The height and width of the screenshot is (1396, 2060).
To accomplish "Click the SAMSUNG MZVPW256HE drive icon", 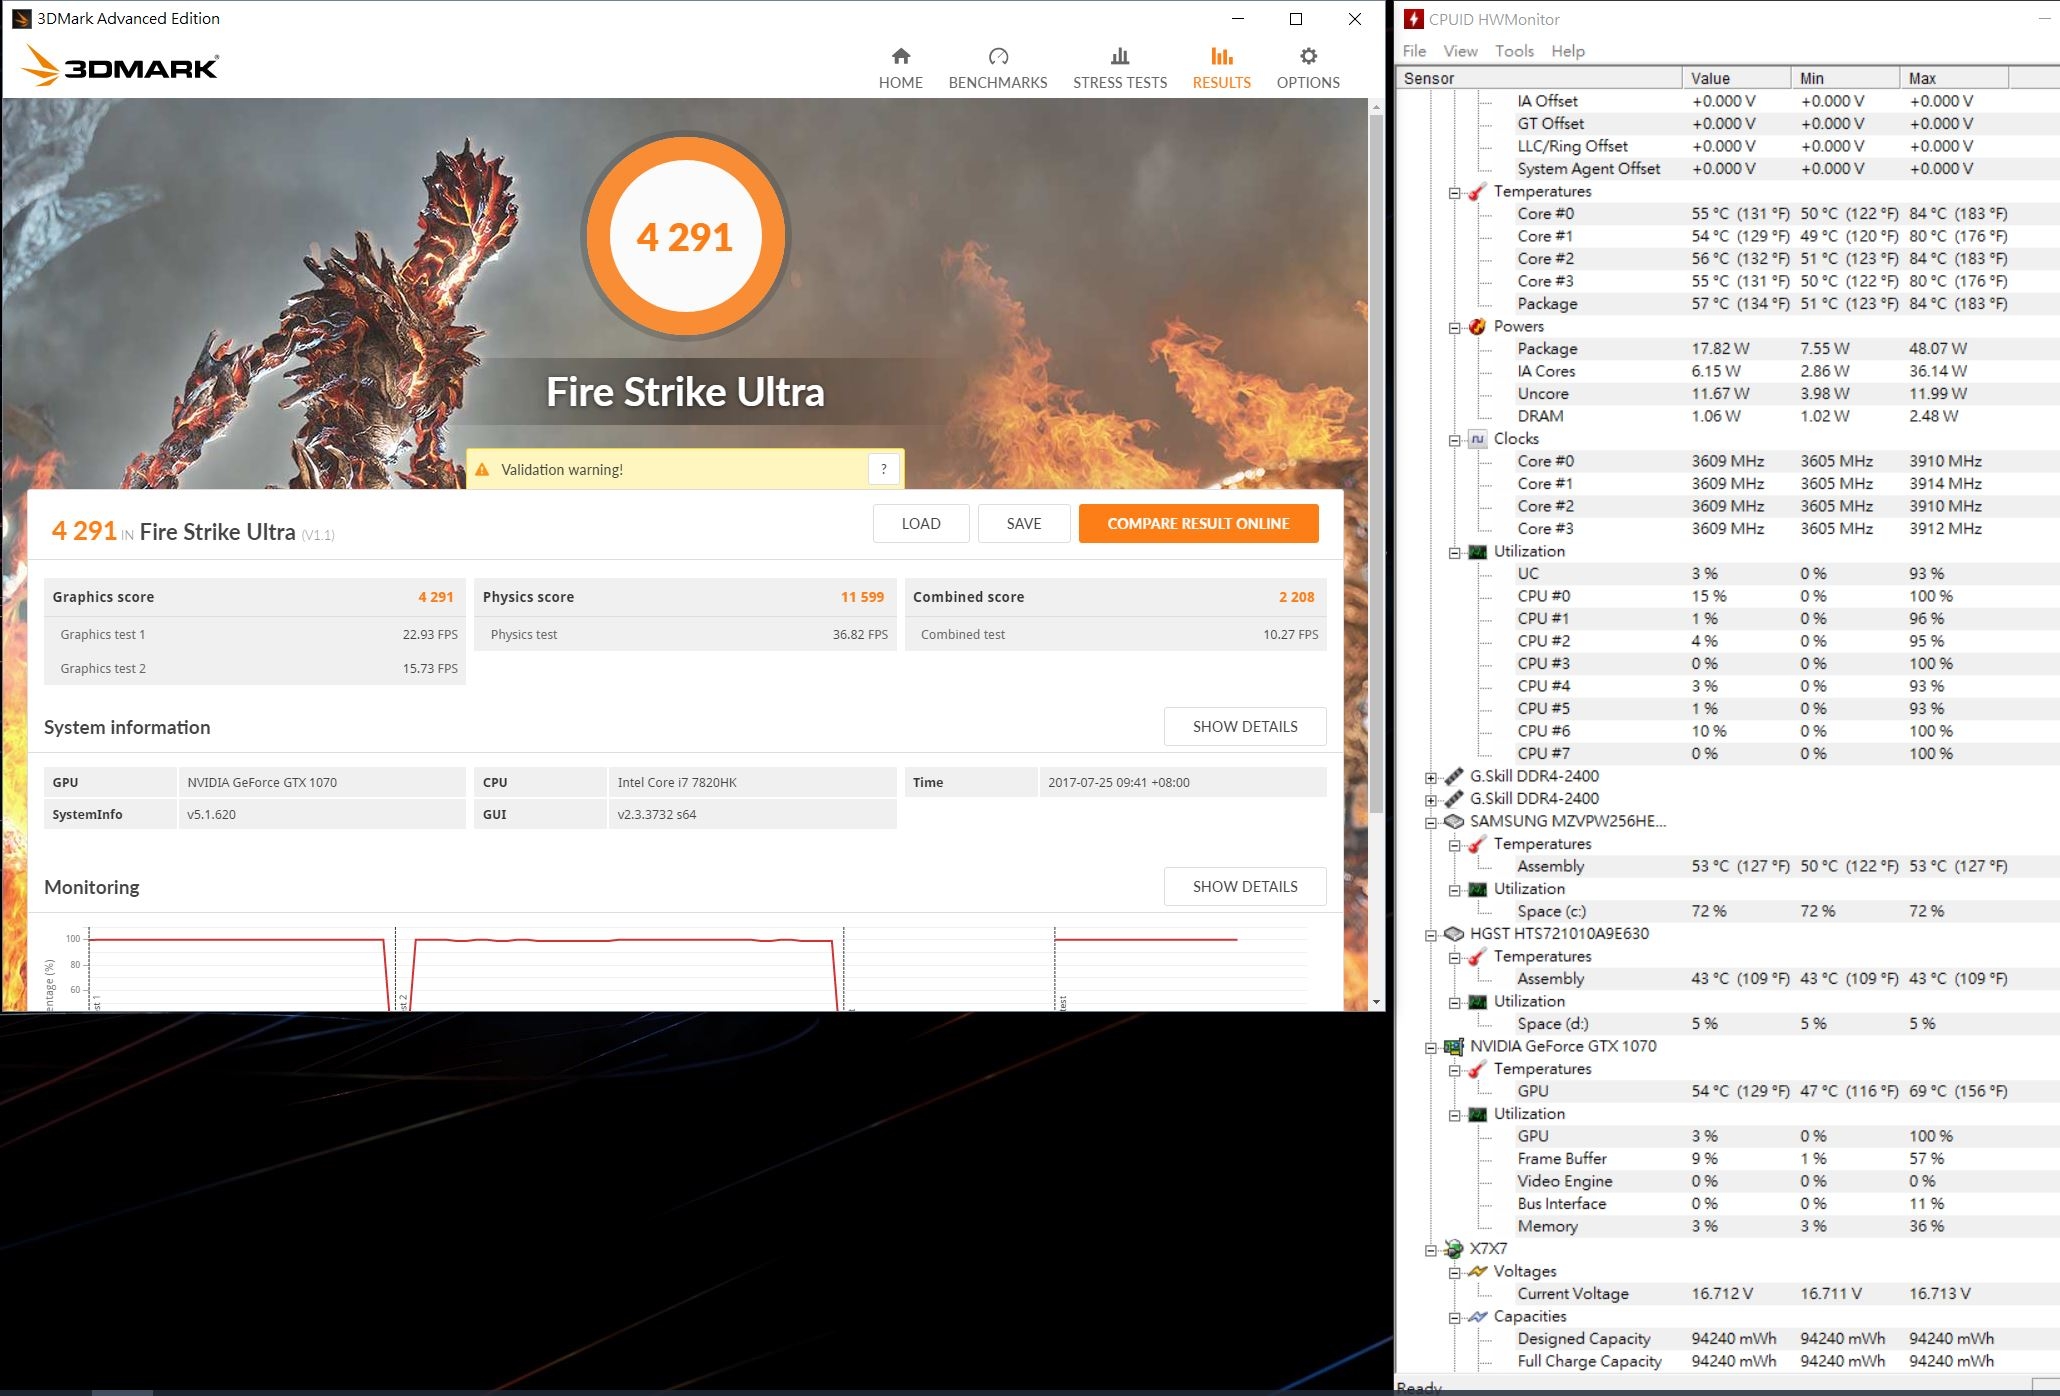I will (x=1454, y=821).
